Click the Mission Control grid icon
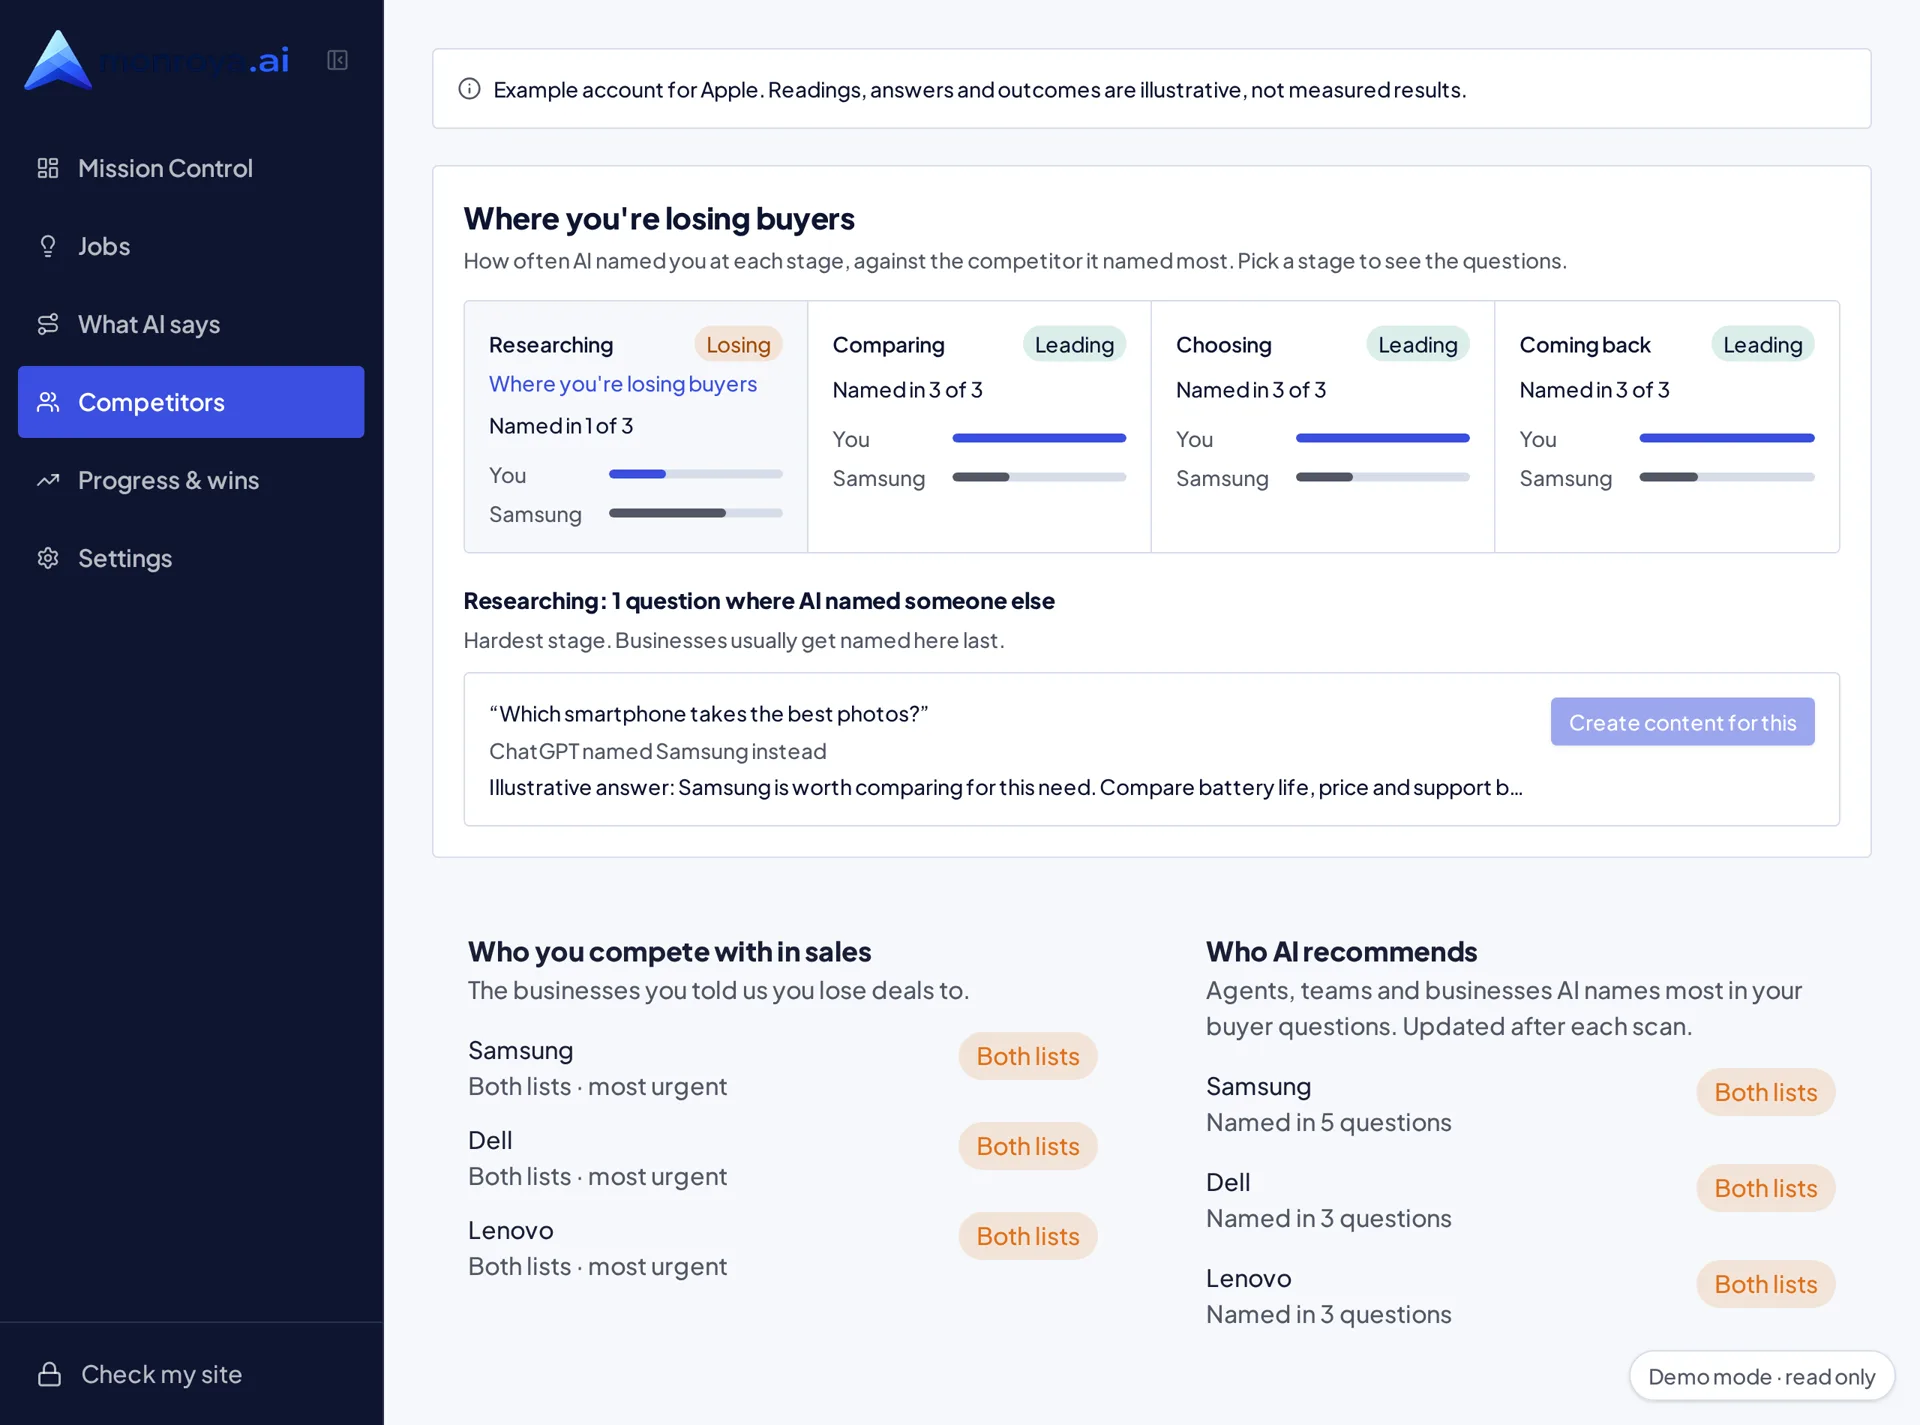The image size is (1920, 1425). (x=48, y=168)
